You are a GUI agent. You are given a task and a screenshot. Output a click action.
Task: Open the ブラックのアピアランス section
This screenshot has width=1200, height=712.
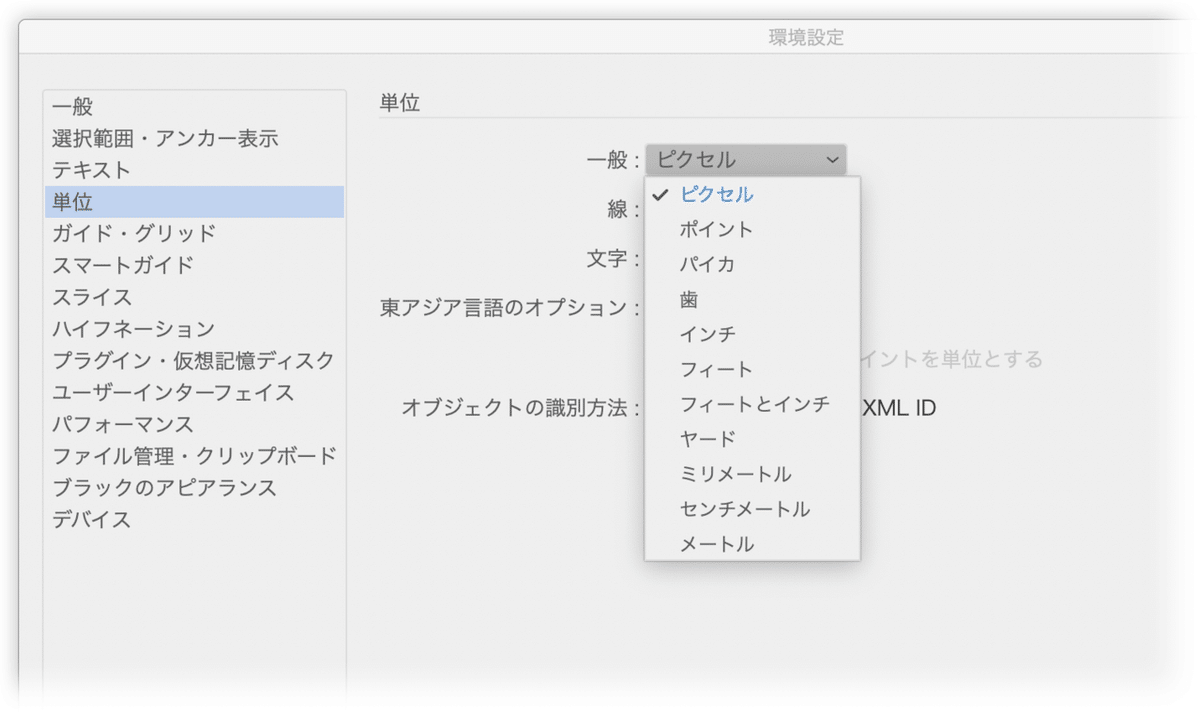pos(164,489)
